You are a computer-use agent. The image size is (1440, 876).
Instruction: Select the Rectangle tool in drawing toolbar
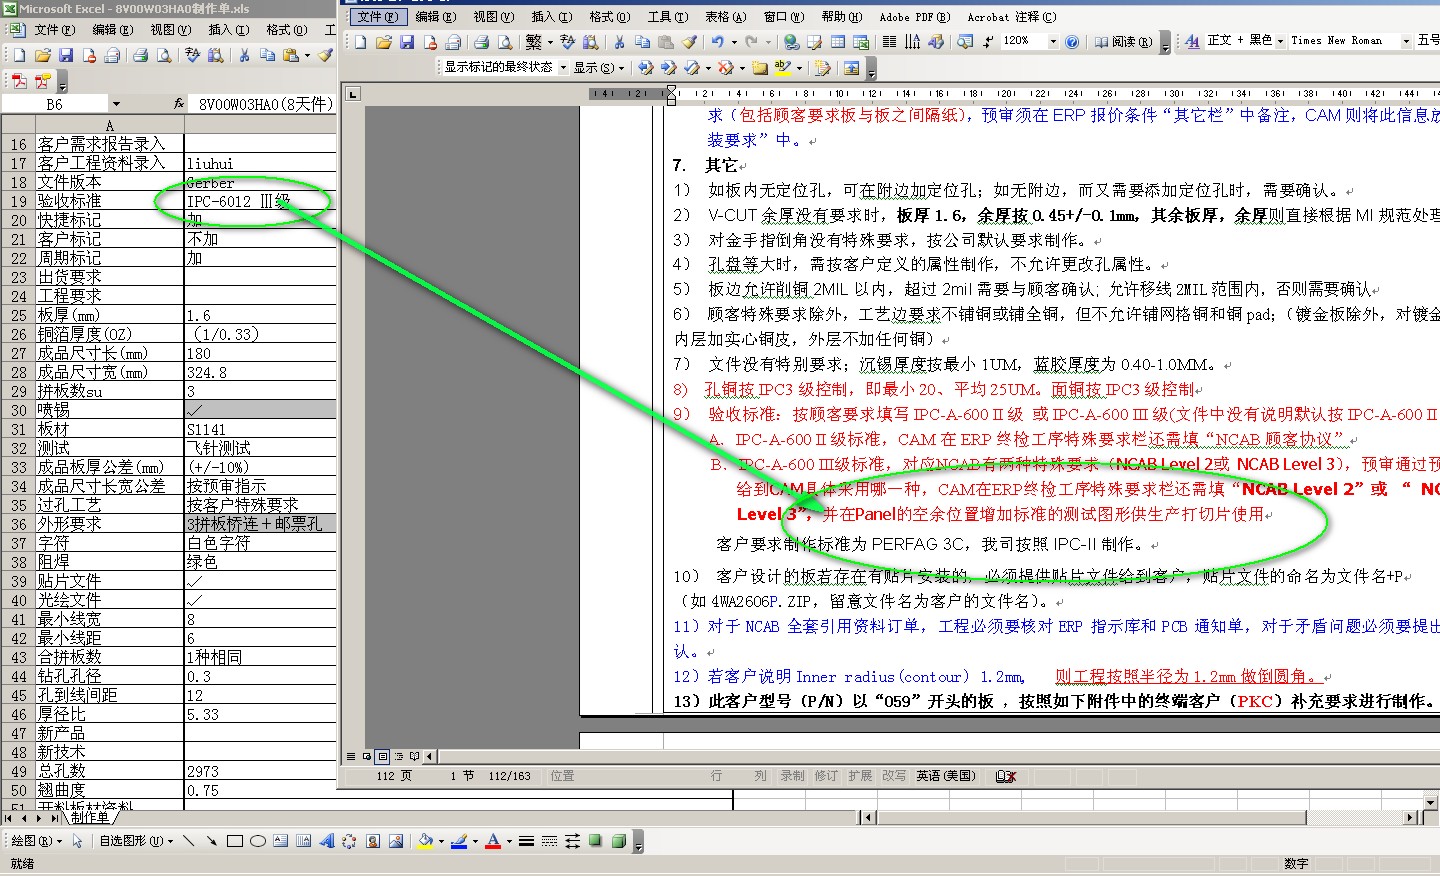tap(235, 841)
